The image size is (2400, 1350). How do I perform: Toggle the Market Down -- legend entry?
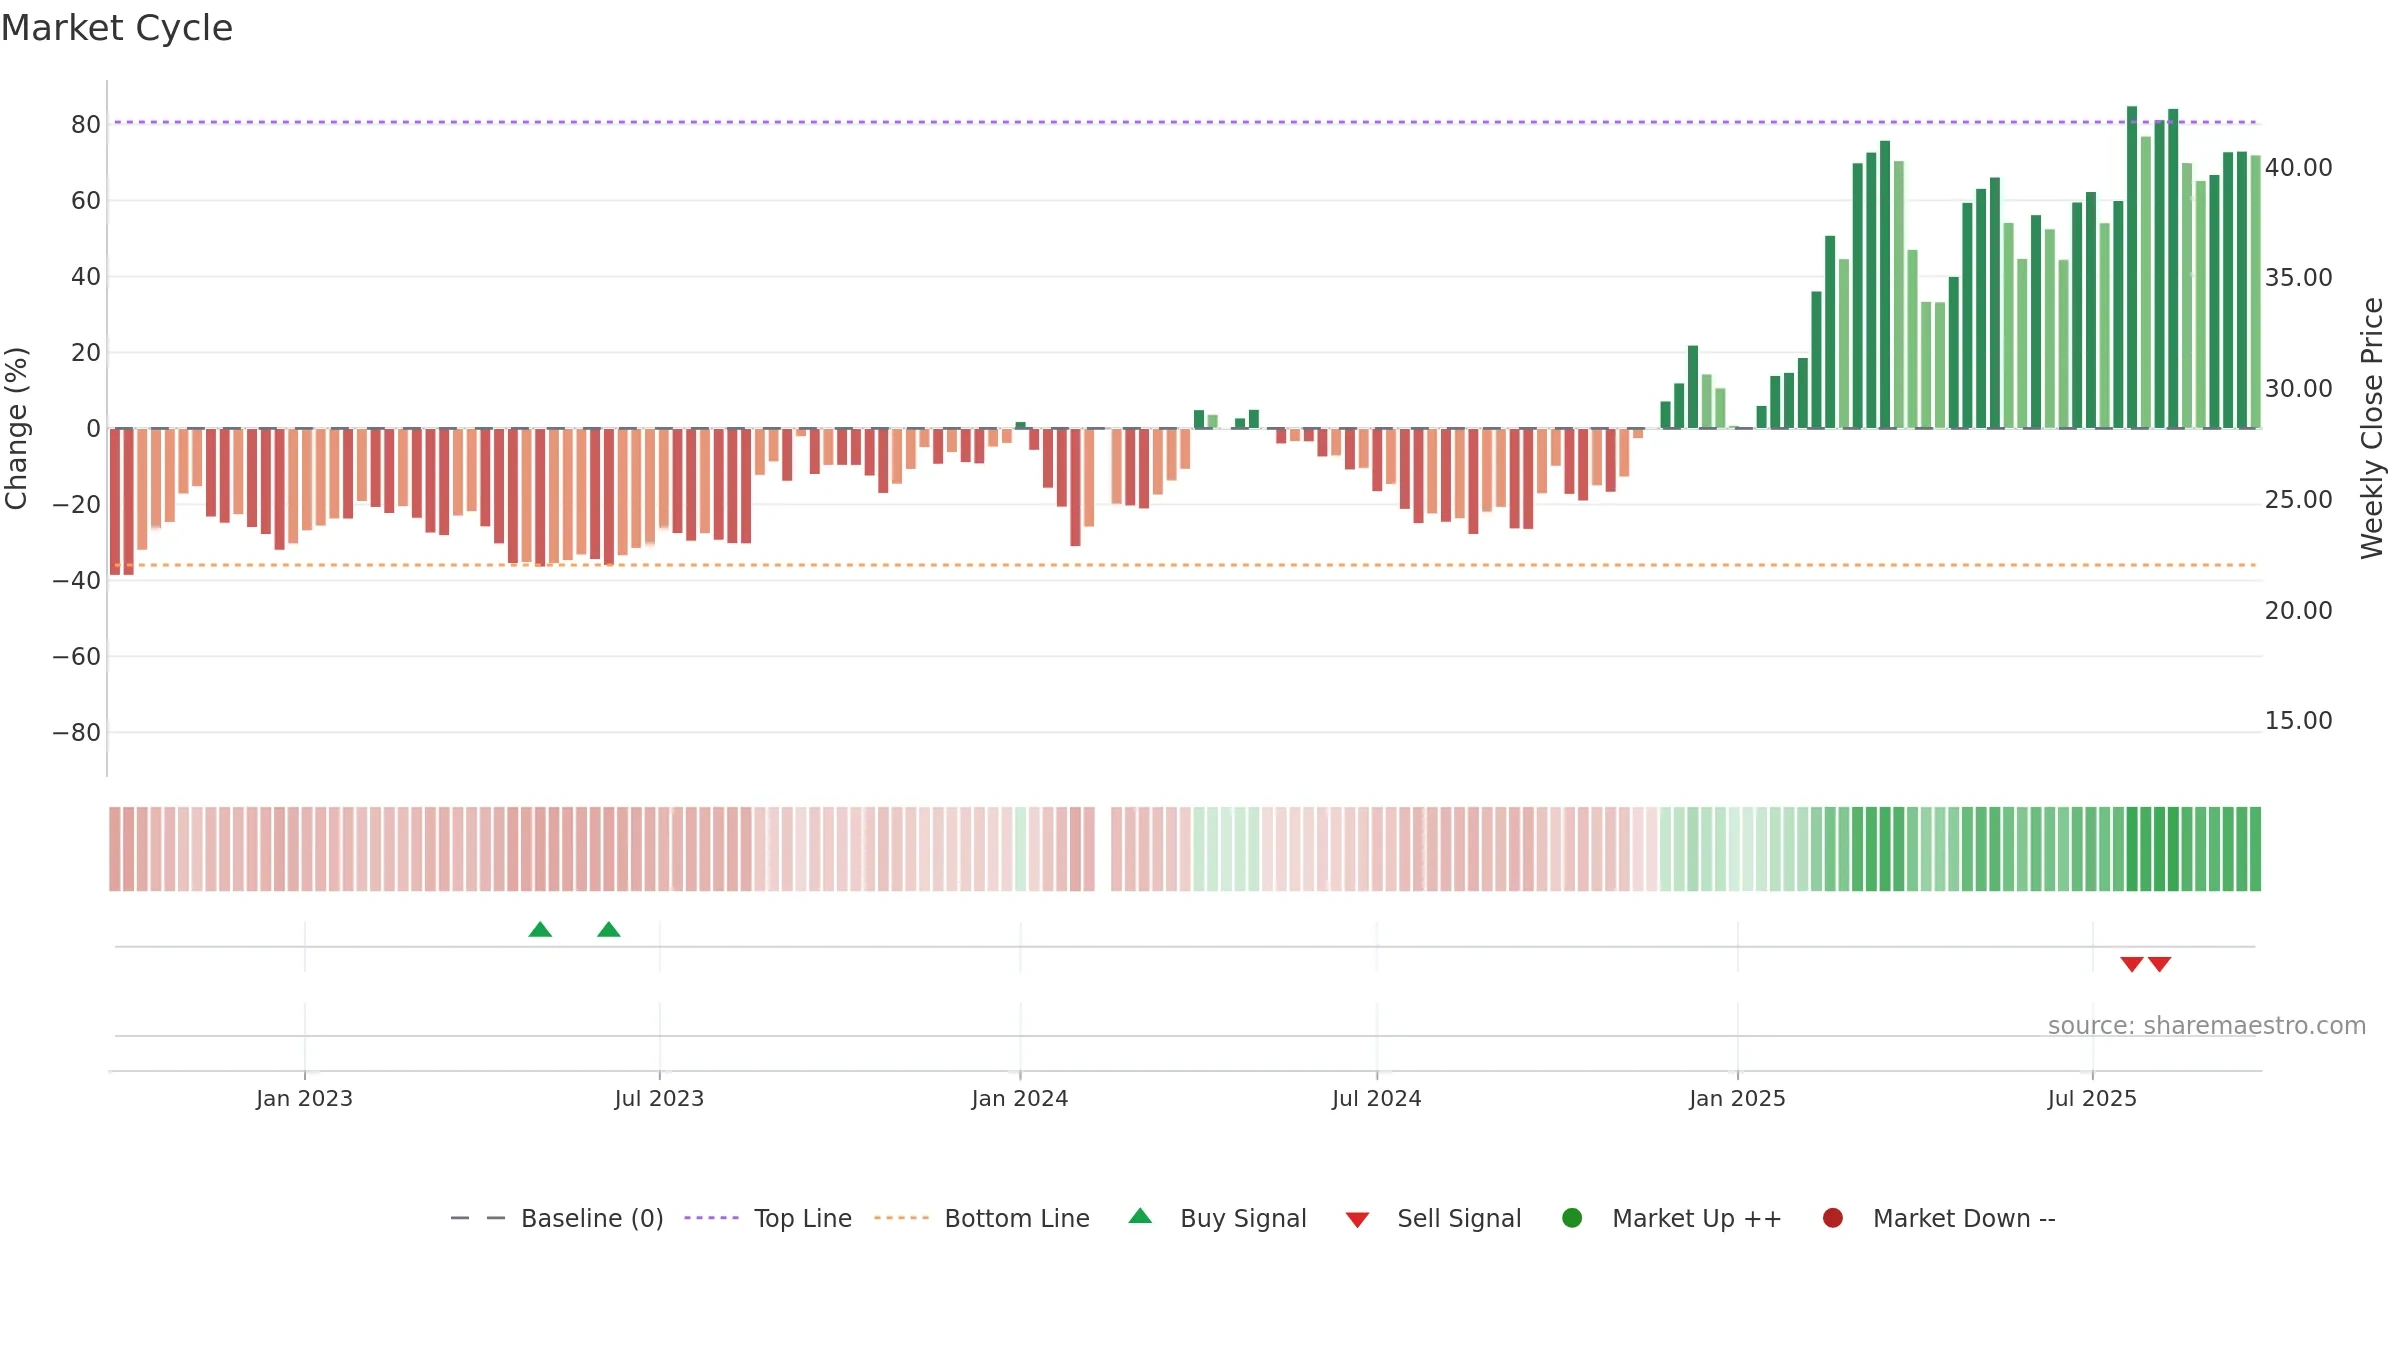[x=1939, y=1218]
